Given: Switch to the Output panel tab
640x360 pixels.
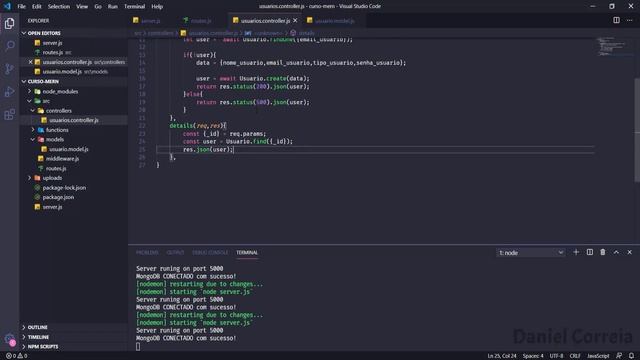Looking at the screenshot, I should click(x=175, y=253).
